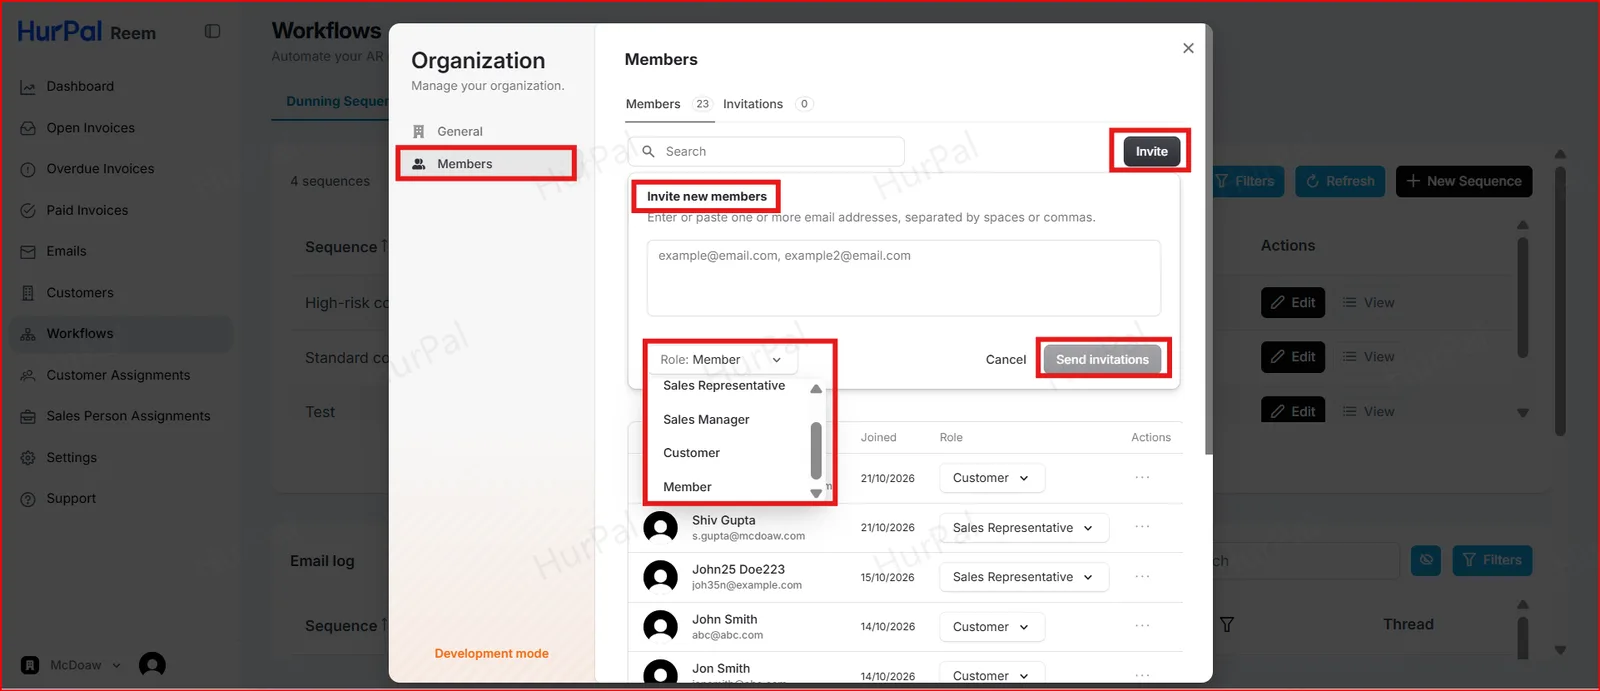Image resolution: width=1600 pixels, height=691 pixels.
Task: Click the members Search field
Action: (x=767, y=151)
